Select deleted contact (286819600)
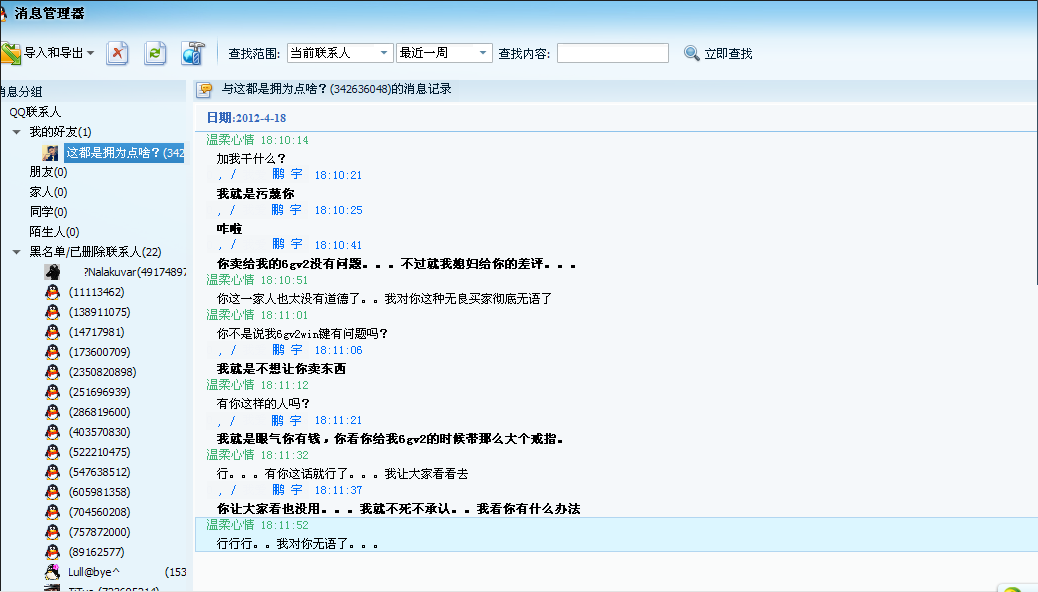 click(x=99, y=412)
